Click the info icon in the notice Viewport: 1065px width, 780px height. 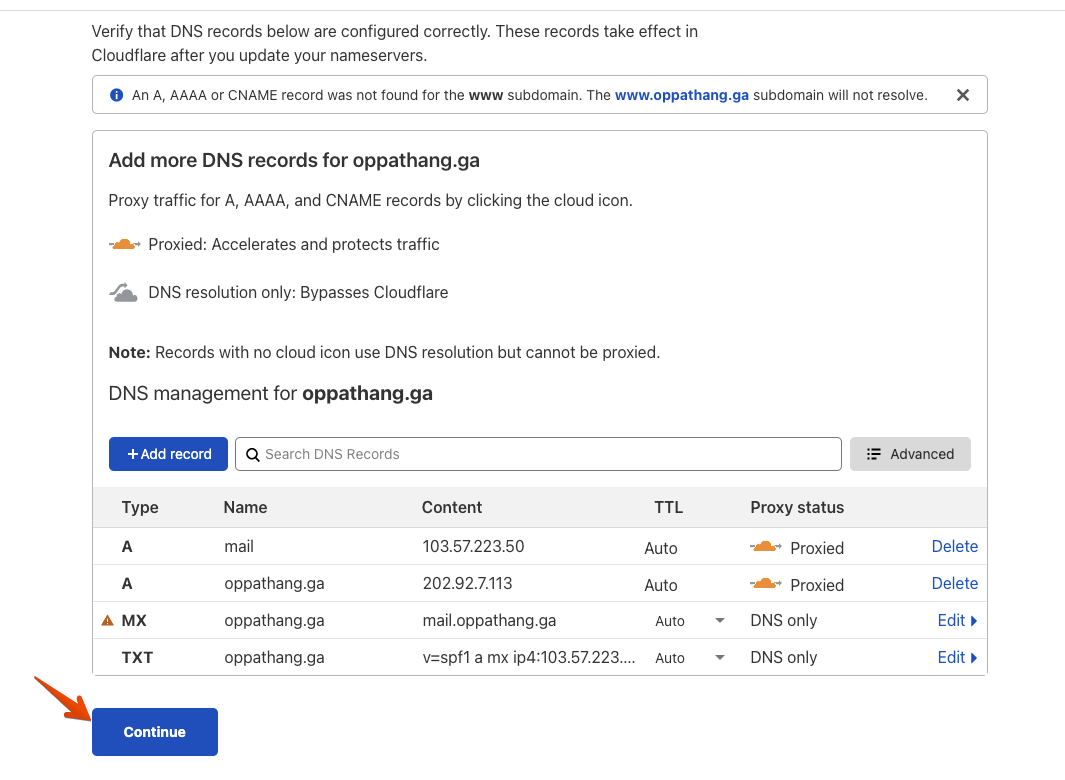(x=116, y=95)
